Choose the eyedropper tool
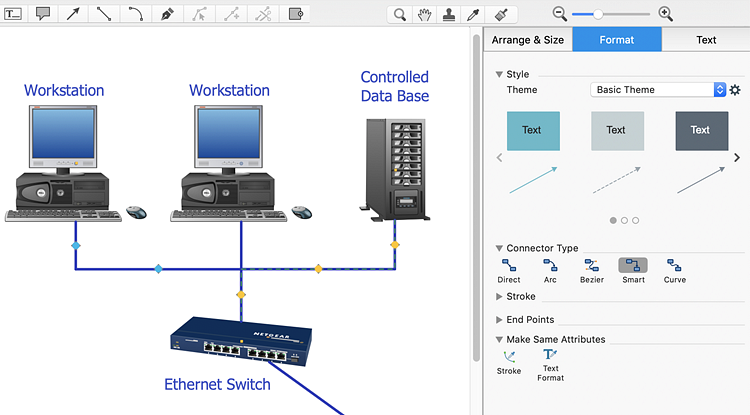This screenshot has height=415, width=750. [473, 15]
